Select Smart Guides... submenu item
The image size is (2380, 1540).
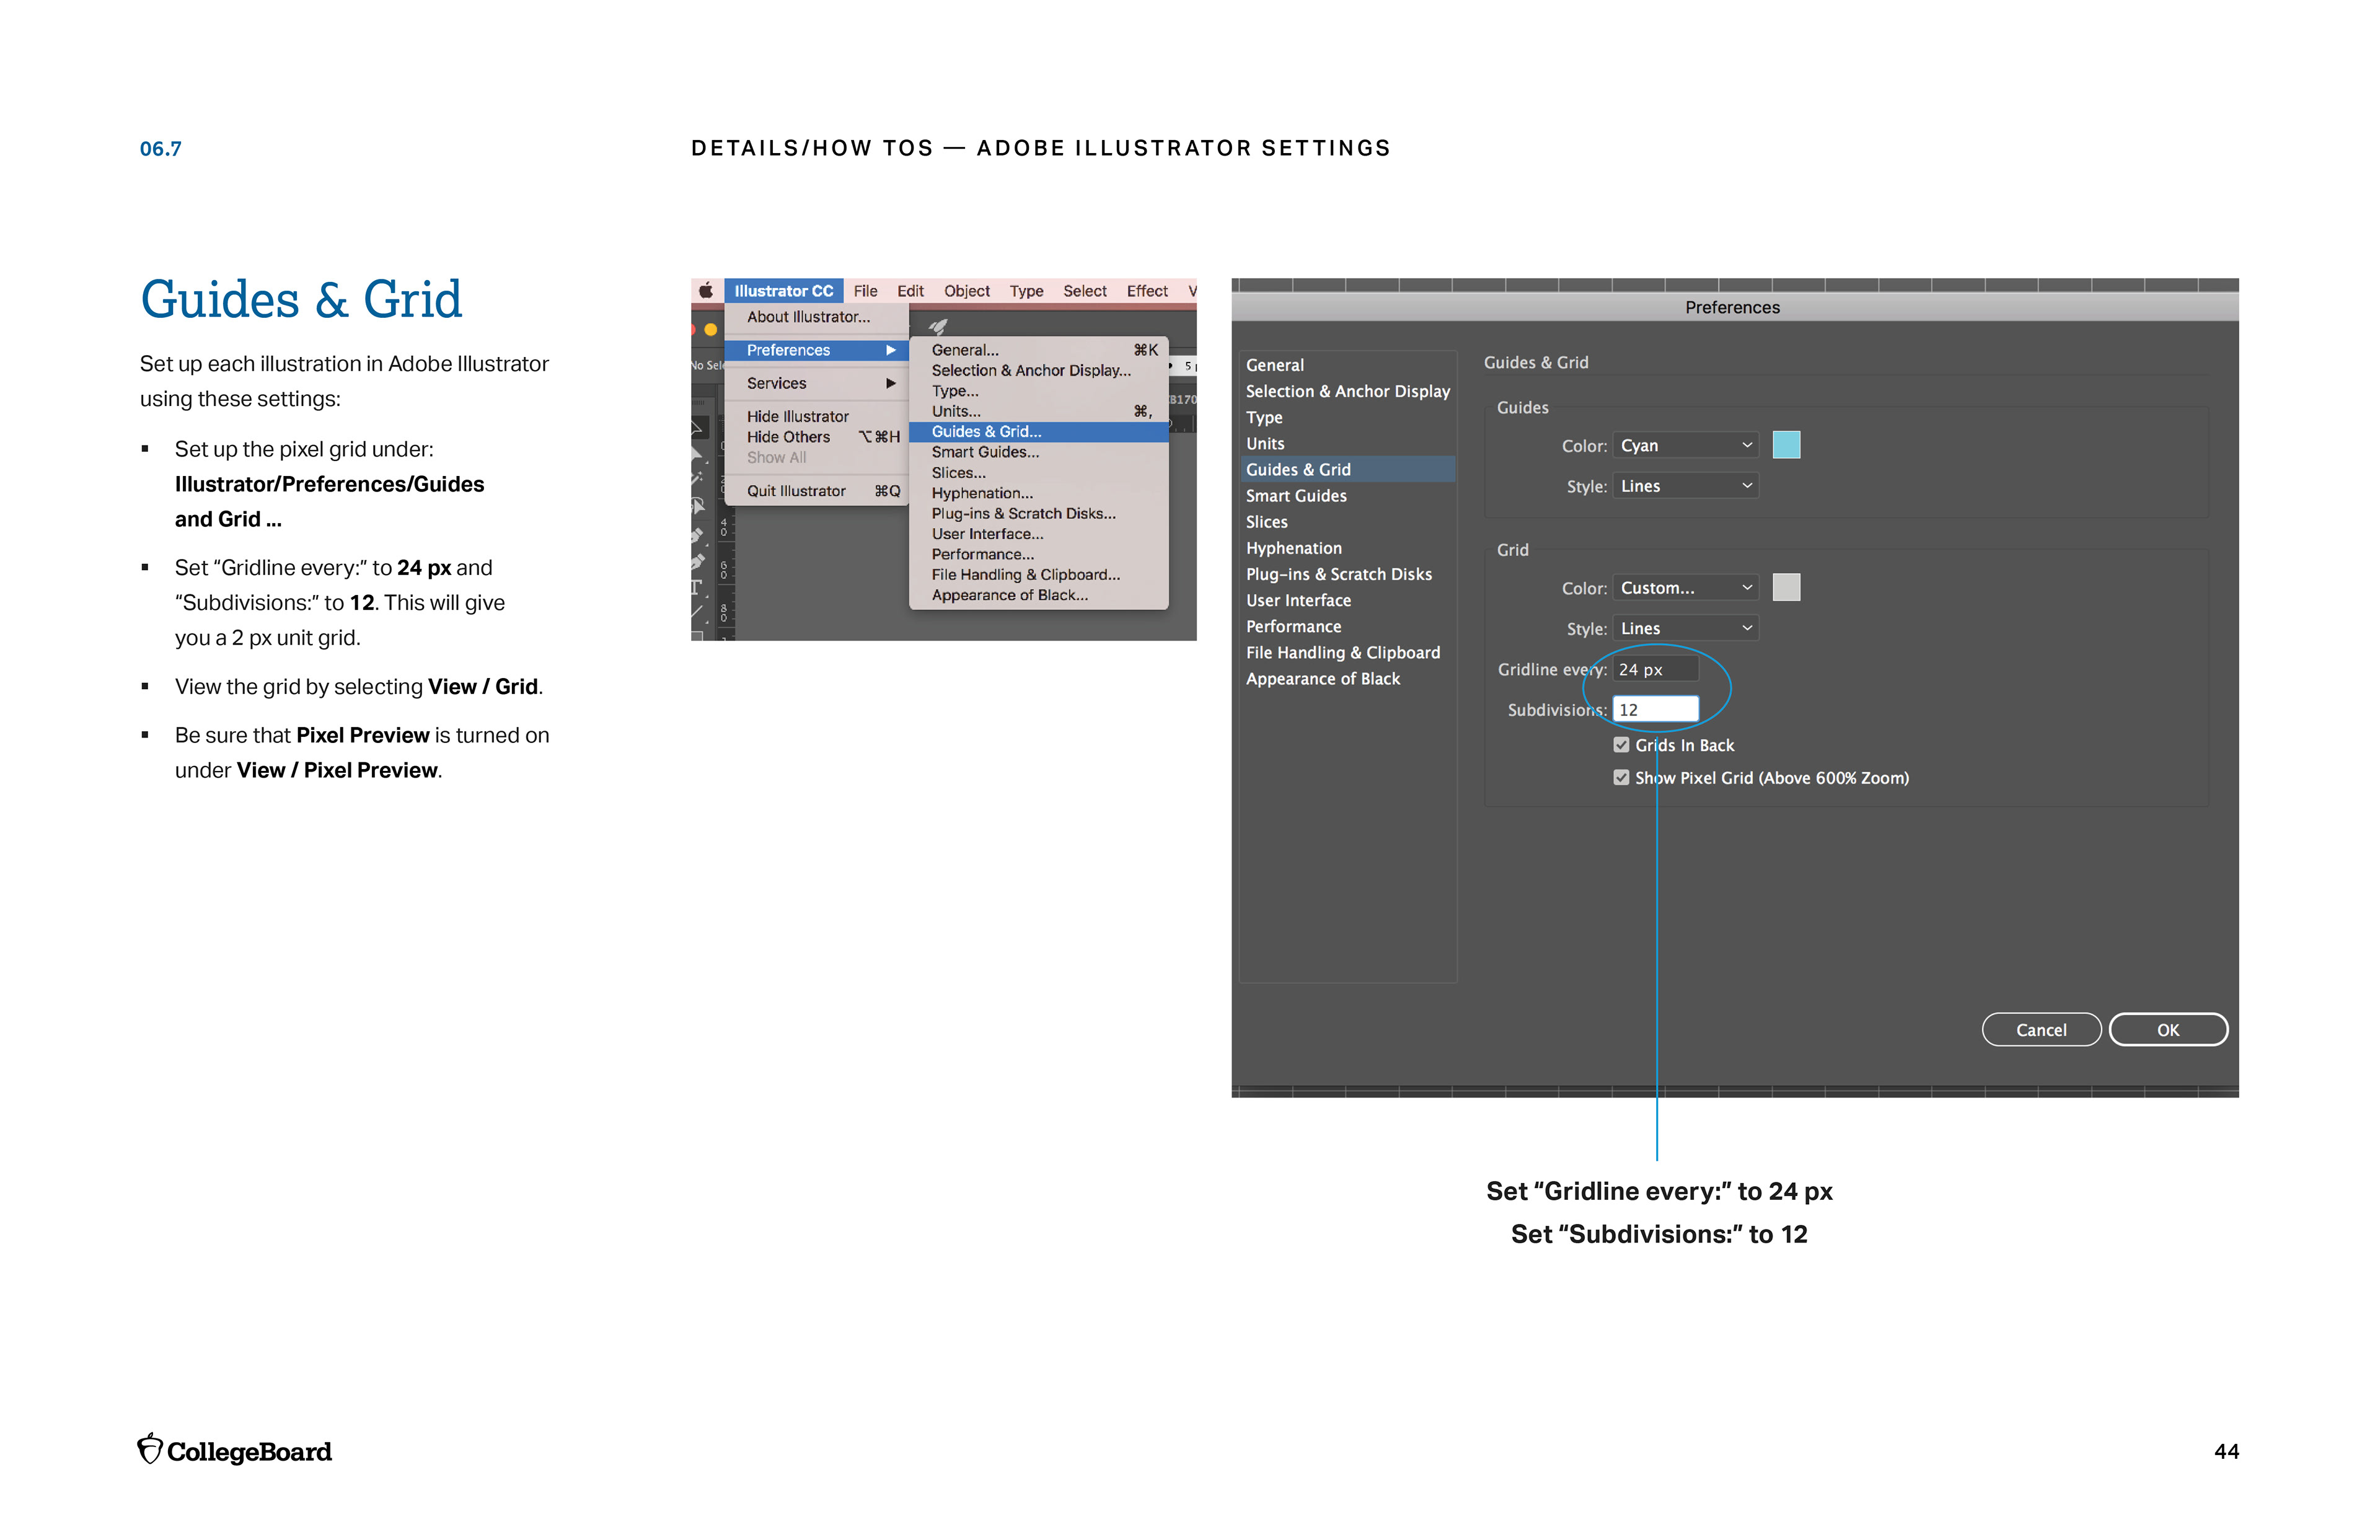pos(1038,452)
